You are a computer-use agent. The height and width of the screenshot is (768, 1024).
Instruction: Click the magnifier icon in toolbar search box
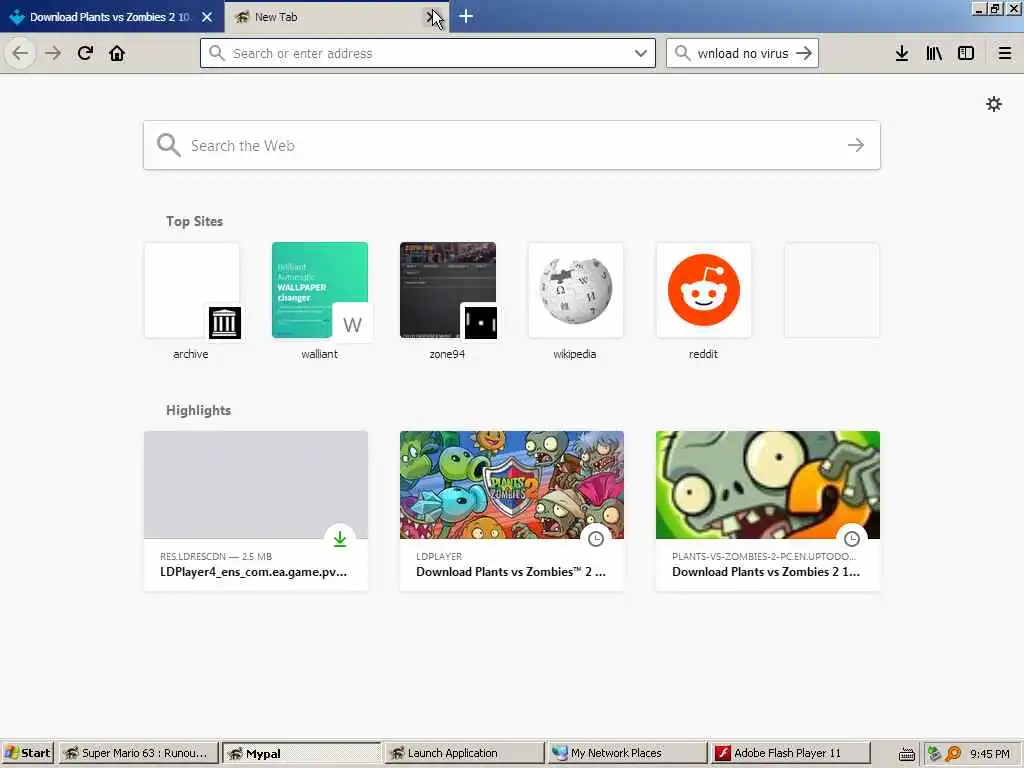[682, 53]
